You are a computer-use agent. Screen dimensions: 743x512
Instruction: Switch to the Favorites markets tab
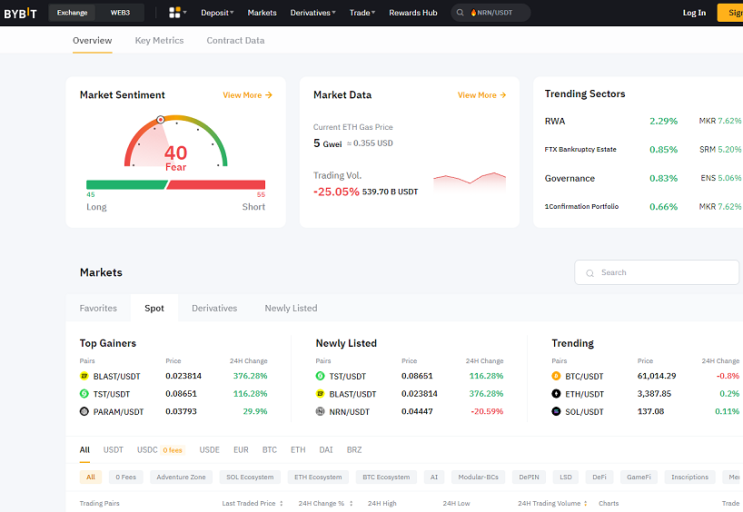(98, 308)
